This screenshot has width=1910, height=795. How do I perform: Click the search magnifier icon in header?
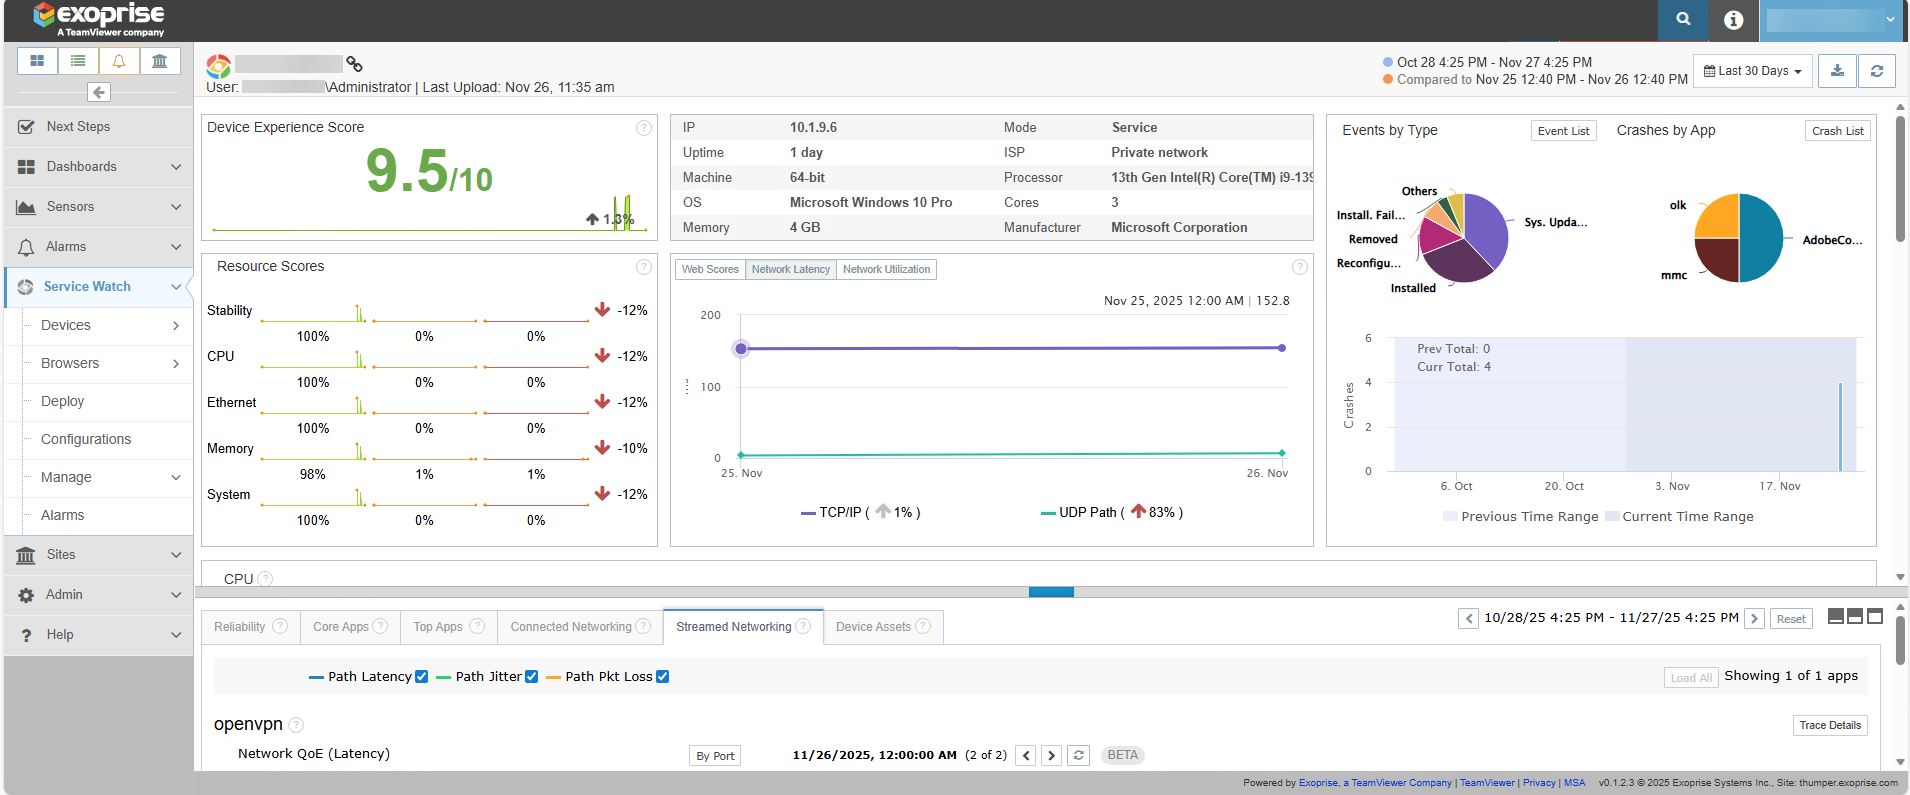coord(1683,19)
